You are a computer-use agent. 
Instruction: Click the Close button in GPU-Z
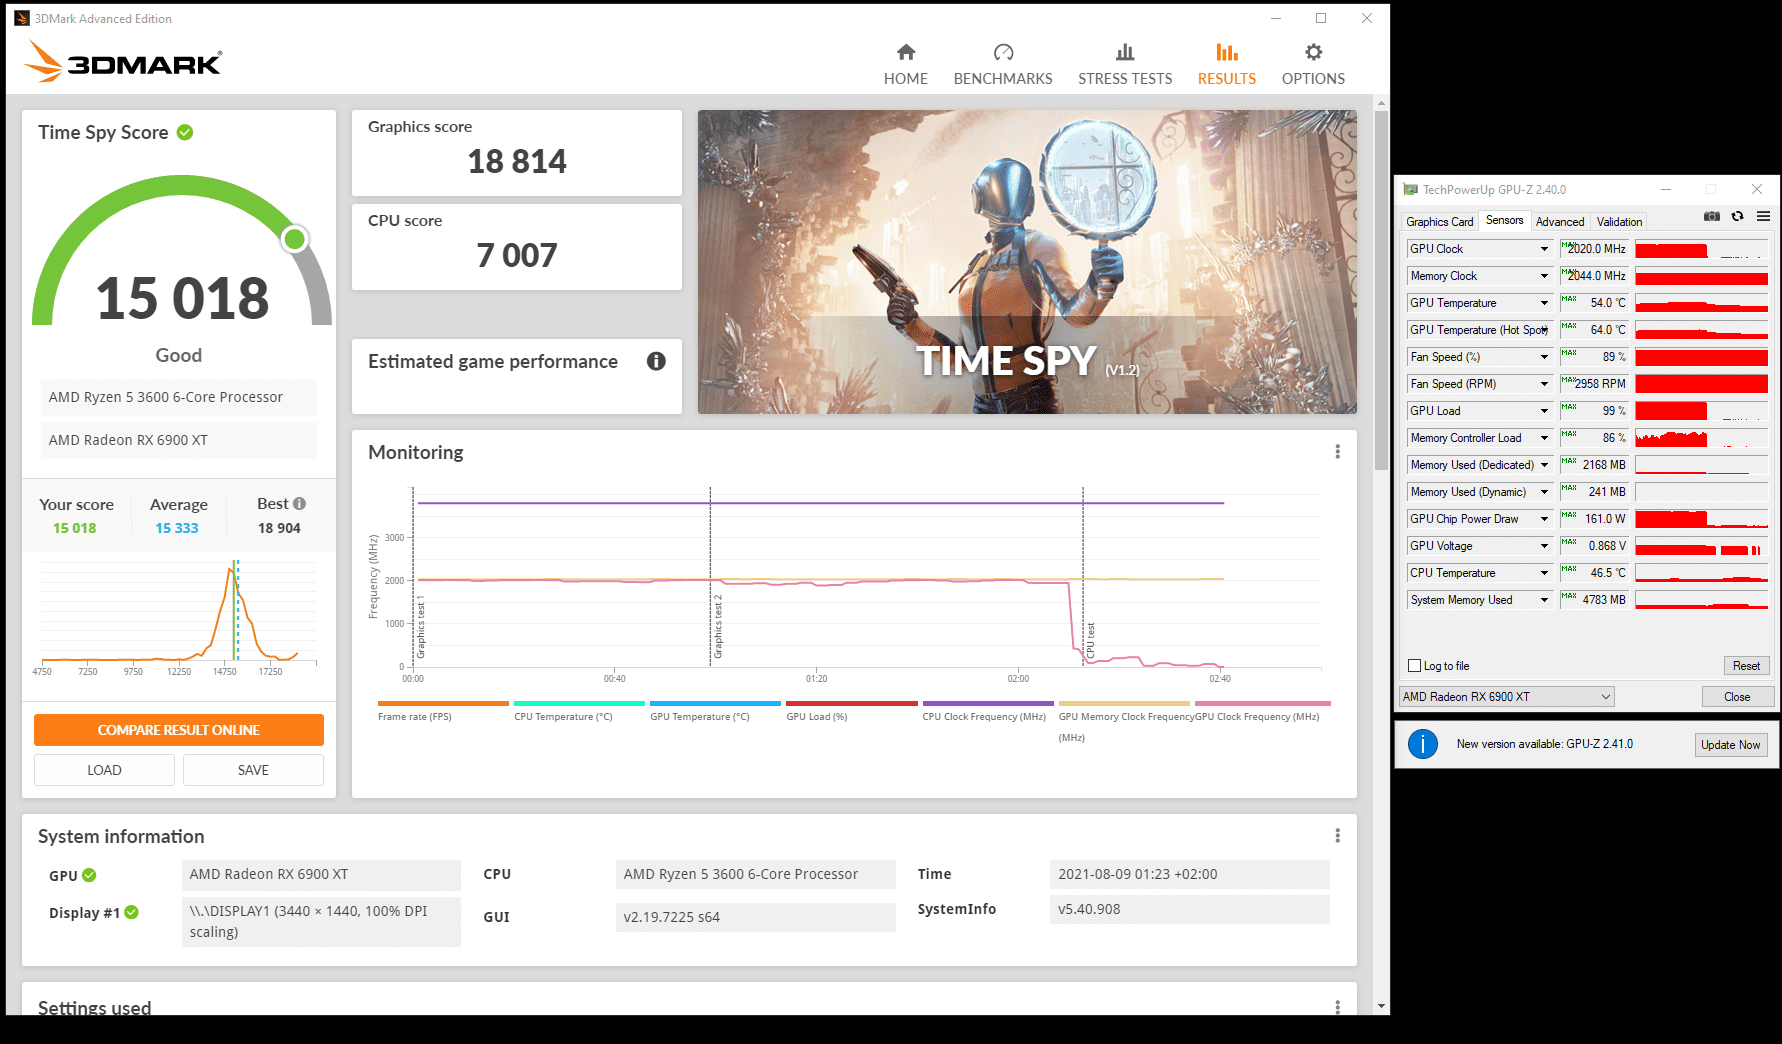1737,697
